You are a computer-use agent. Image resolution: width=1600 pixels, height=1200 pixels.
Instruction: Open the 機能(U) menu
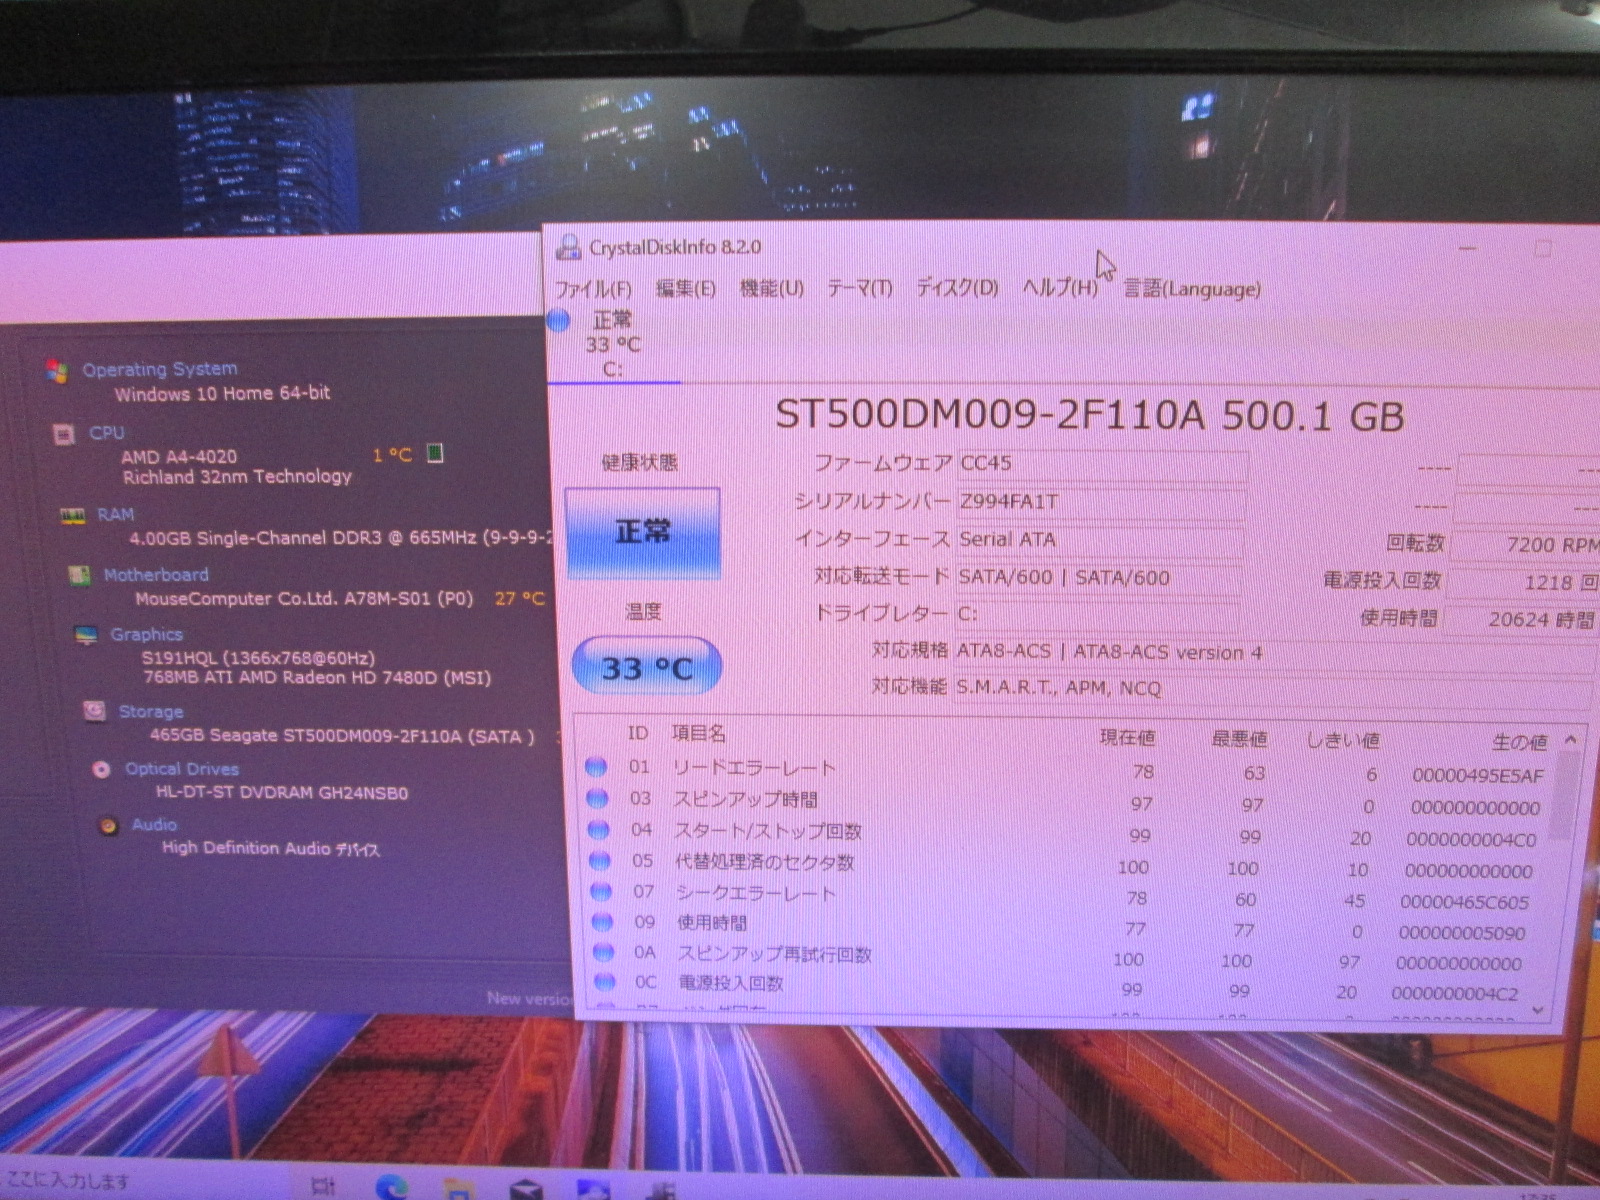[771, 289]
